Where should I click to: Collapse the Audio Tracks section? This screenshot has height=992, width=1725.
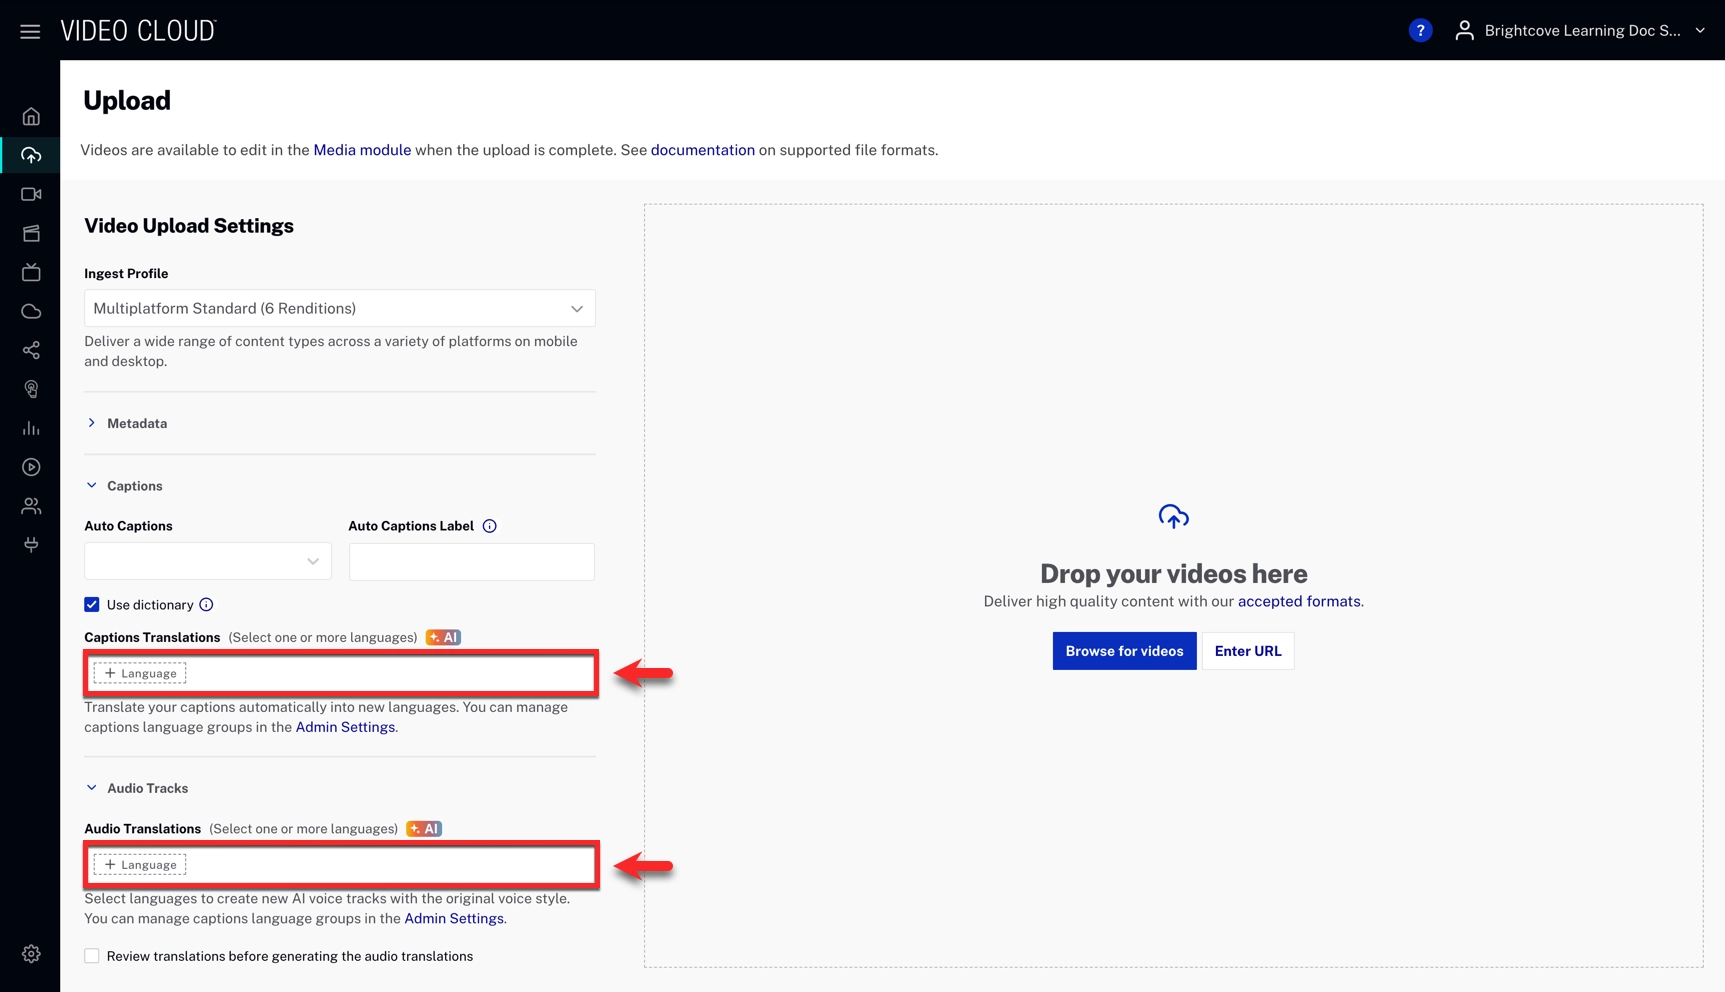pyautogui.click(x=146, y=789)
